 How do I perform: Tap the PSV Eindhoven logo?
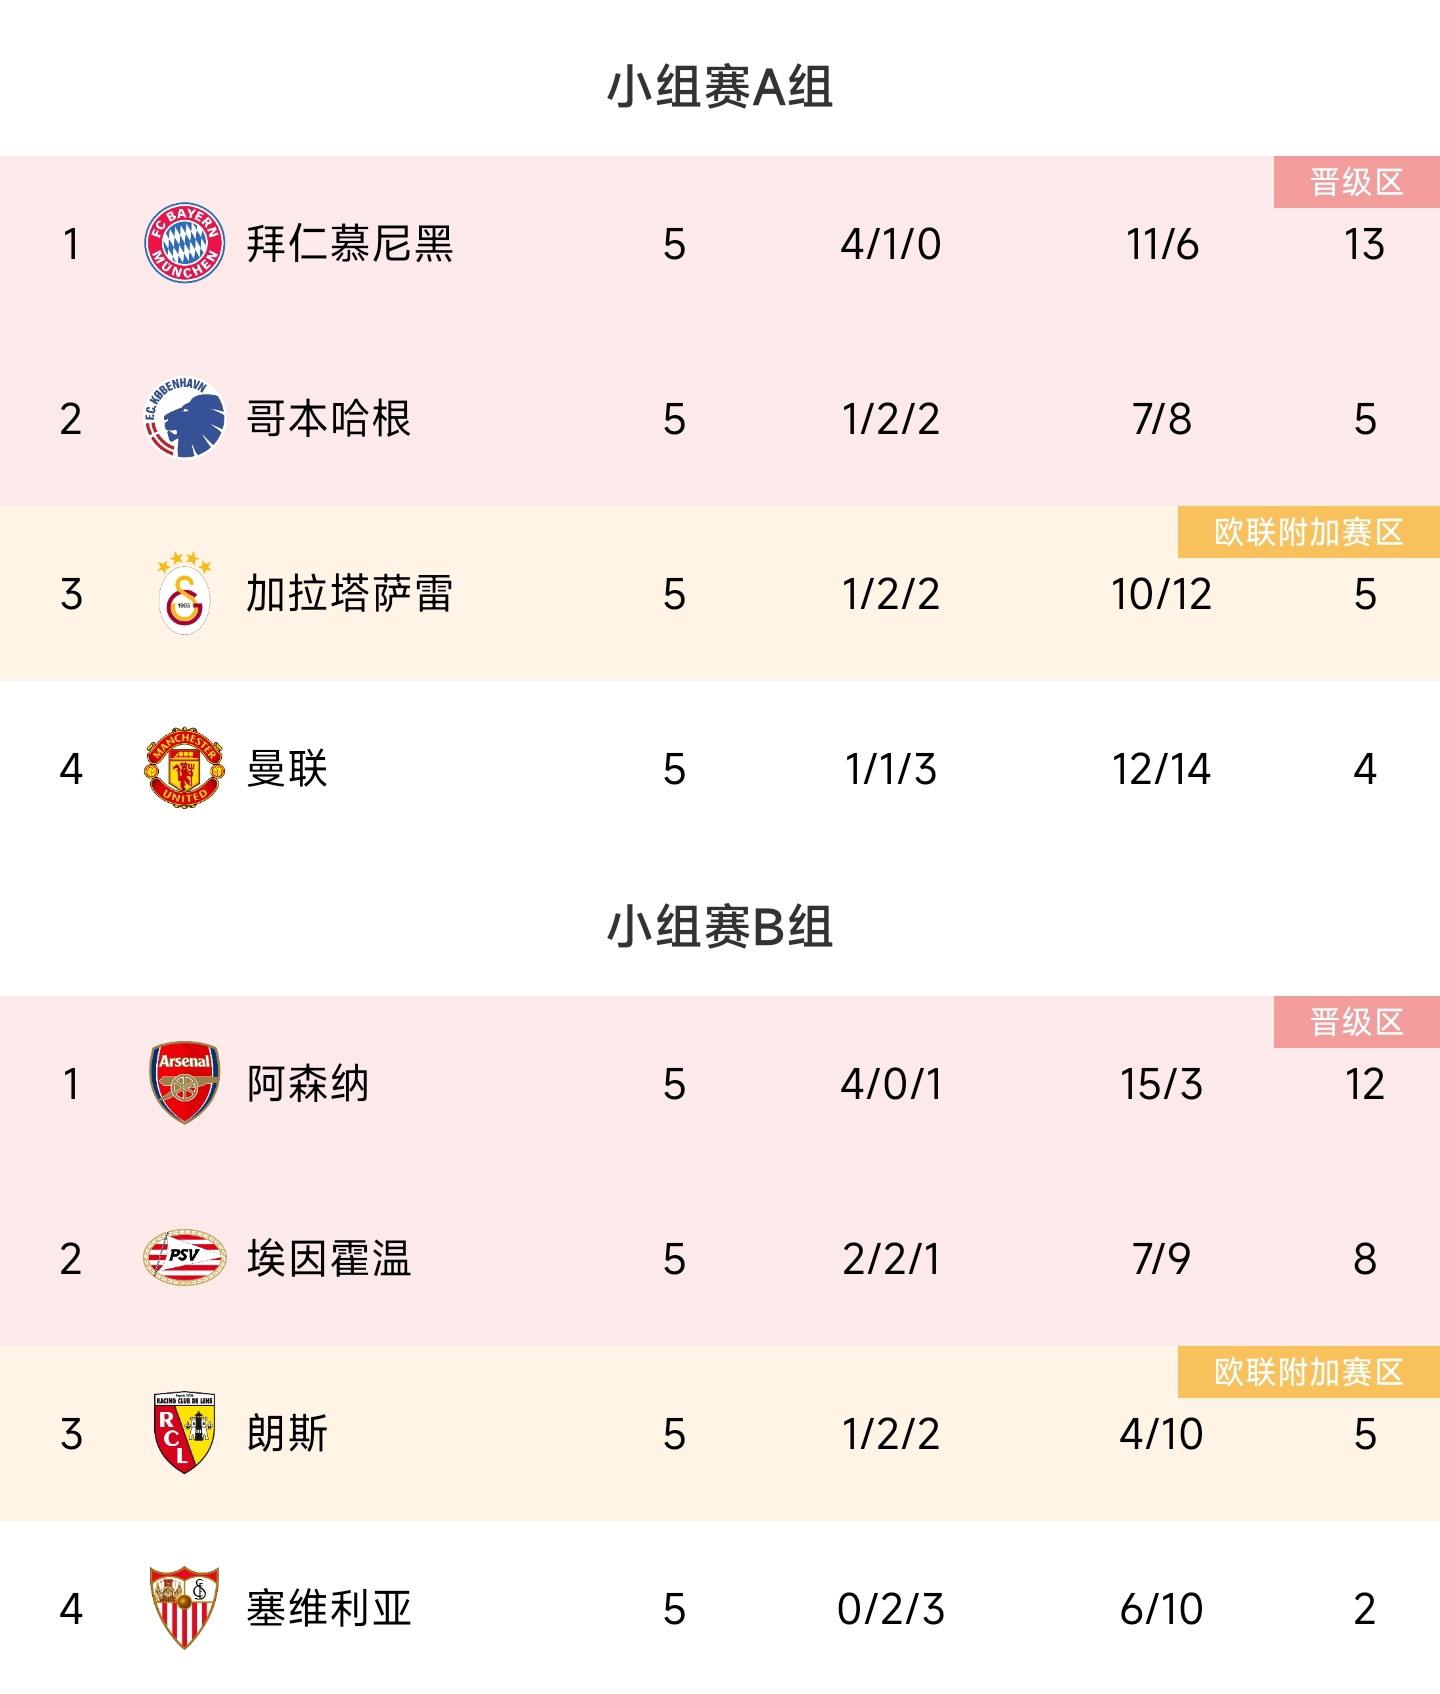(x=184, y=1258)
